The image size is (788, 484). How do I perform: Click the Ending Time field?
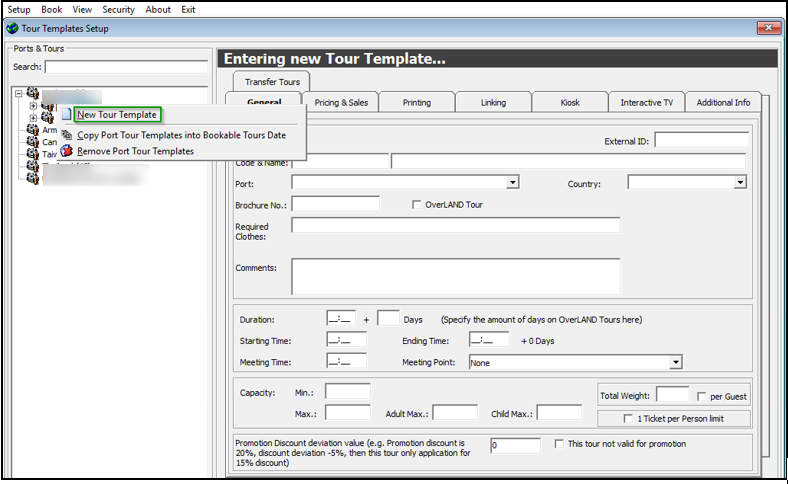(489, 339)
